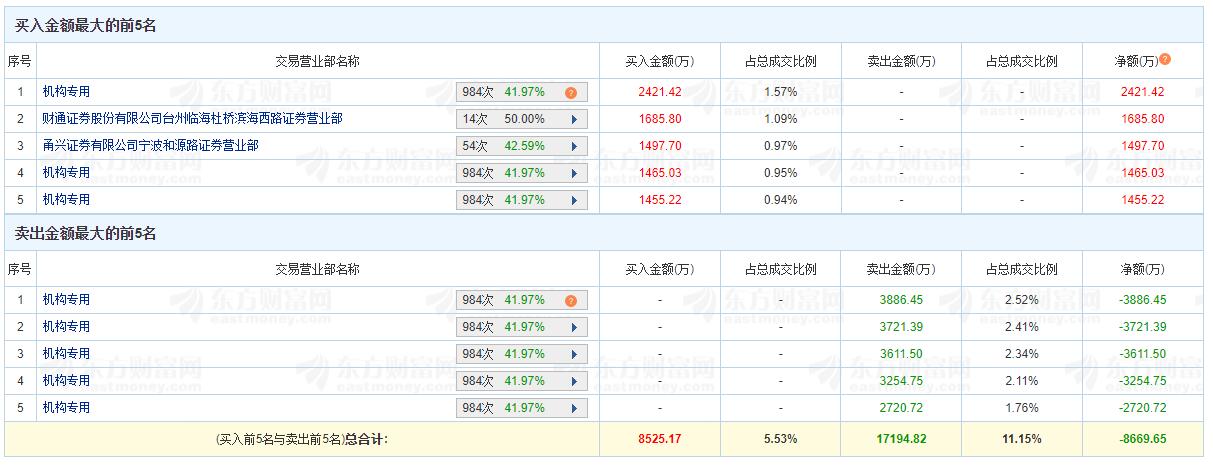Open the 54次 42.59% success rate box
Viewport: 1213px width, 465px height.
coord(521,146)
